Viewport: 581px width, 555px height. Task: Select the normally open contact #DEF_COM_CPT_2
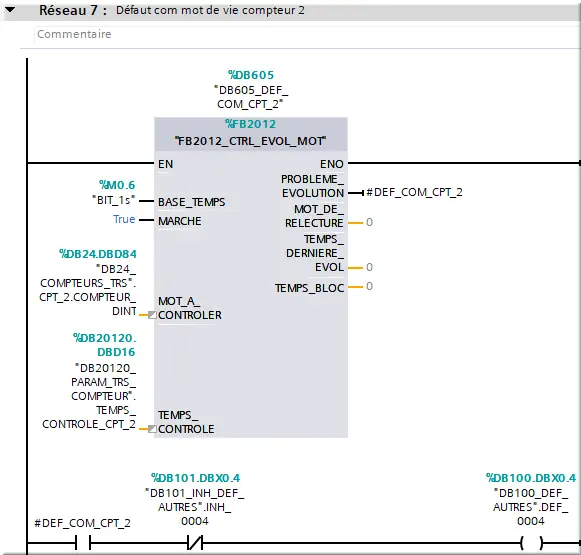pos(83,543)
